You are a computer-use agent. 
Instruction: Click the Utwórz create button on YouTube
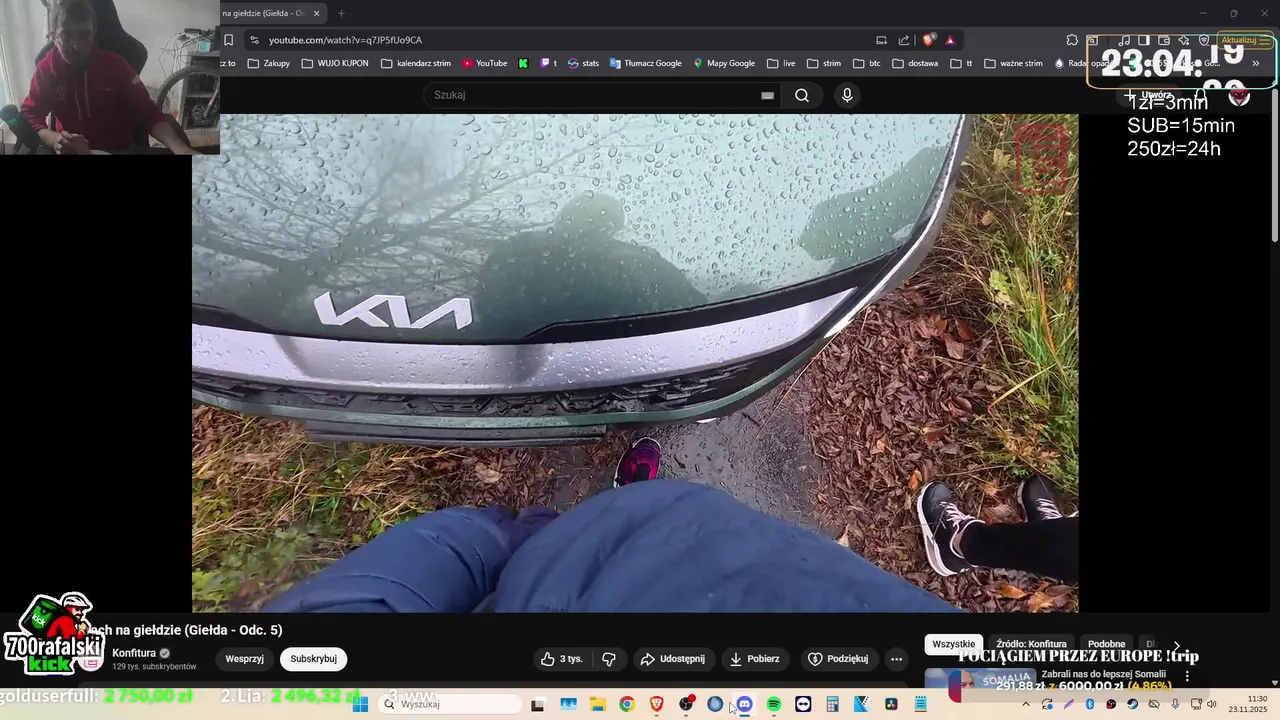(1148, 95)
